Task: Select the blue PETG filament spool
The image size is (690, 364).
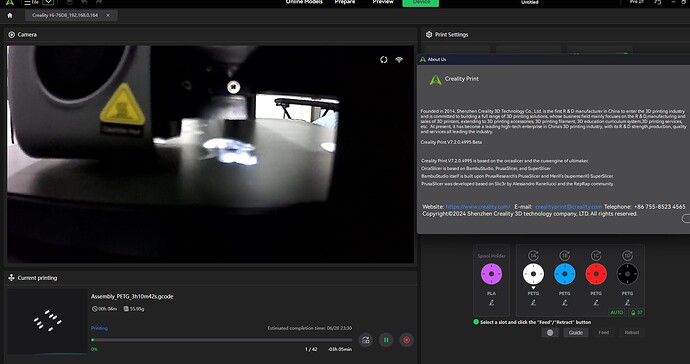Action: 565,274
